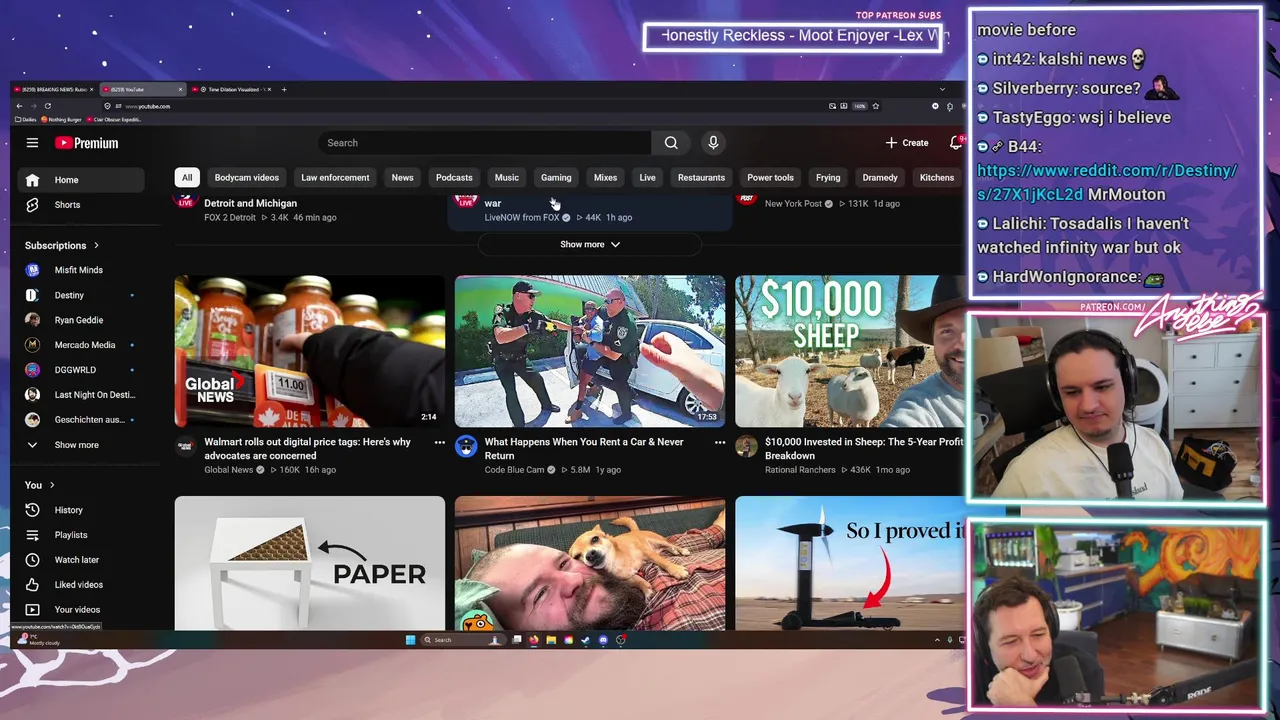Open the YouTube hamburger guide menu
The height and width of the screenshot is (720, 1280).
point(32,143)
